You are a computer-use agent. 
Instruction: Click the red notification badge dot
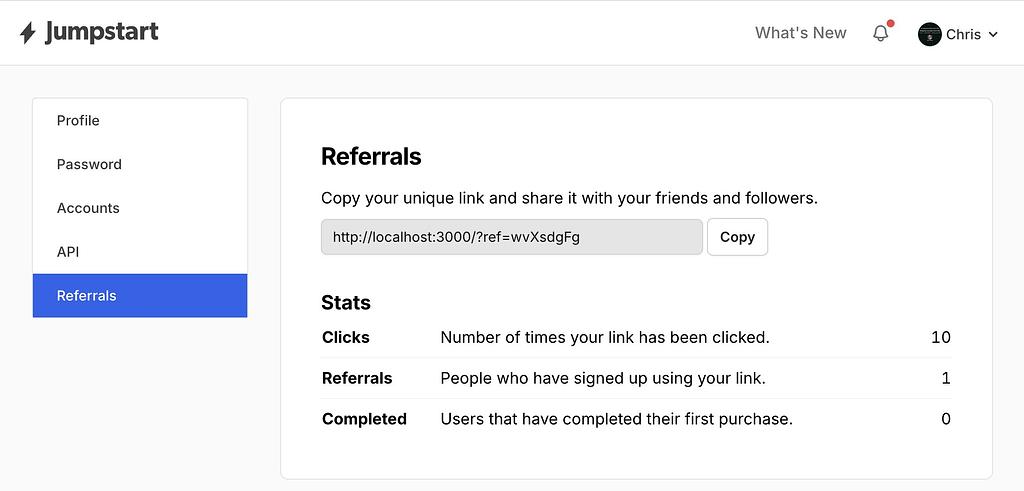[890, 24]
